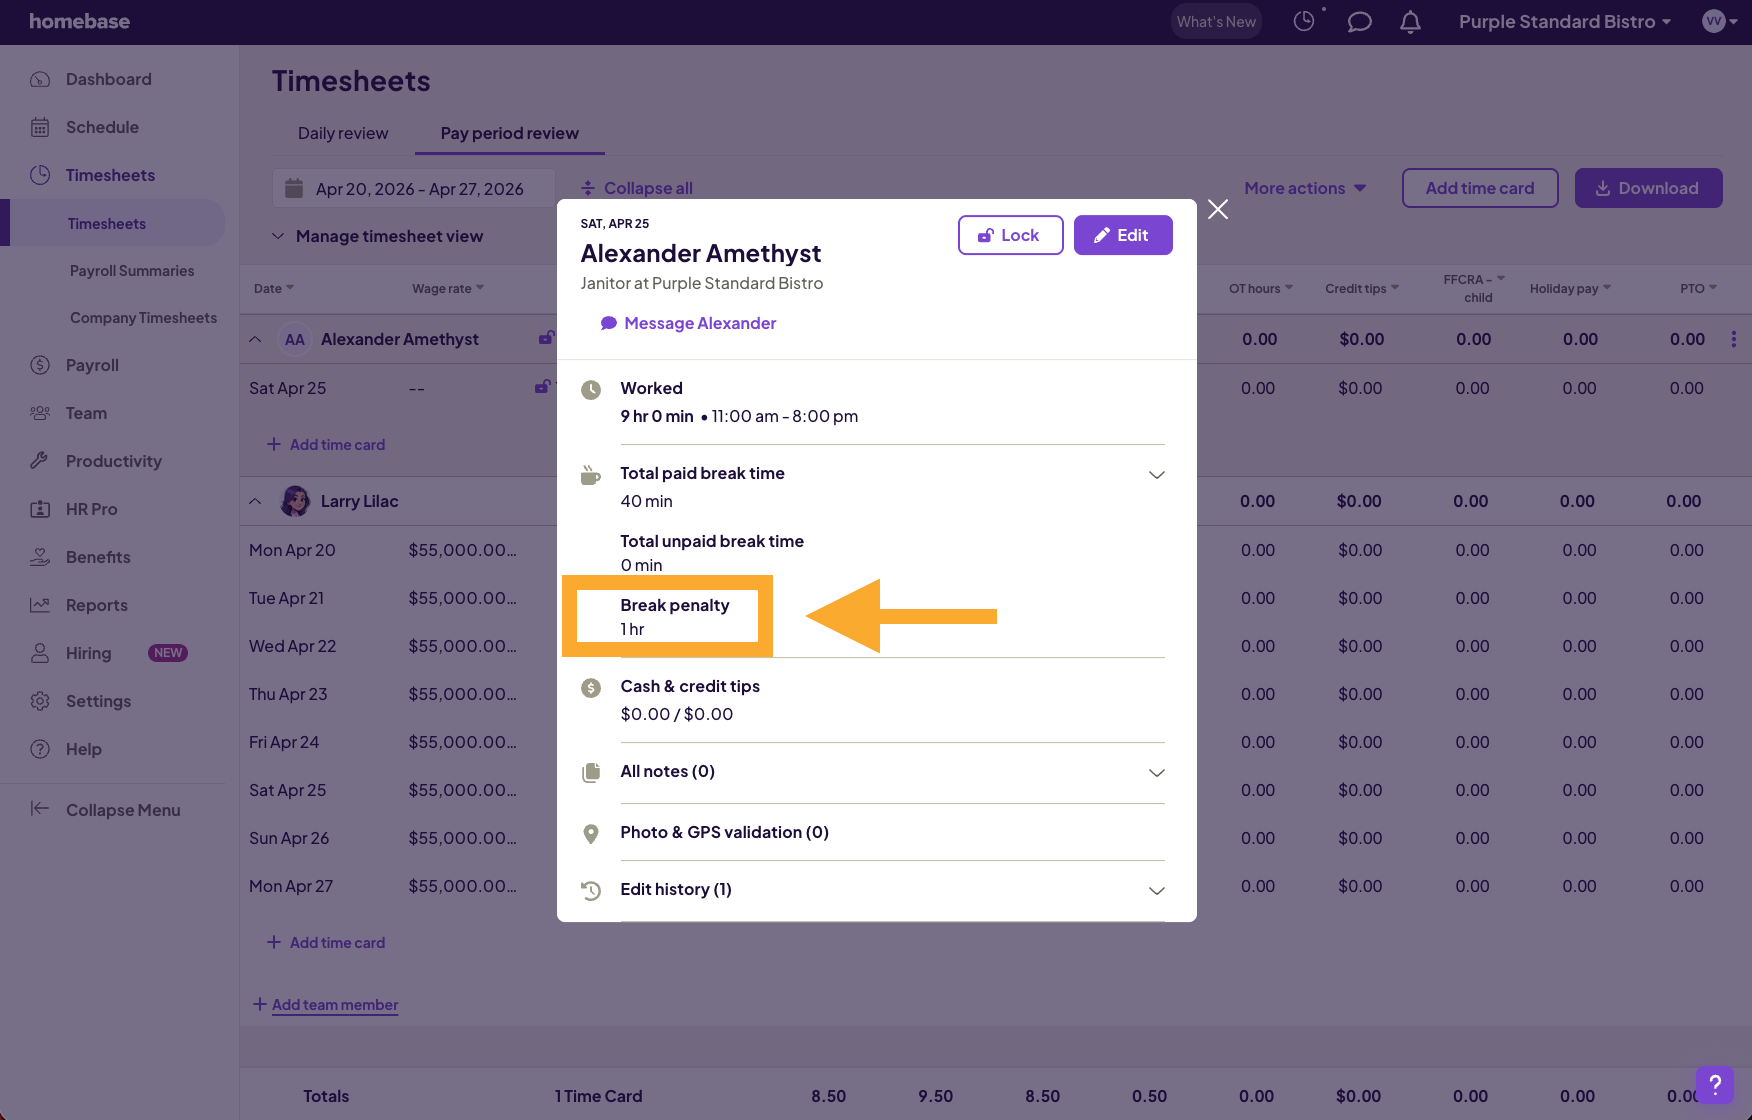Screen dimensions: 1752x1120
Task: Open the messages chat icon in header
Action: [x=1359, y=21]
